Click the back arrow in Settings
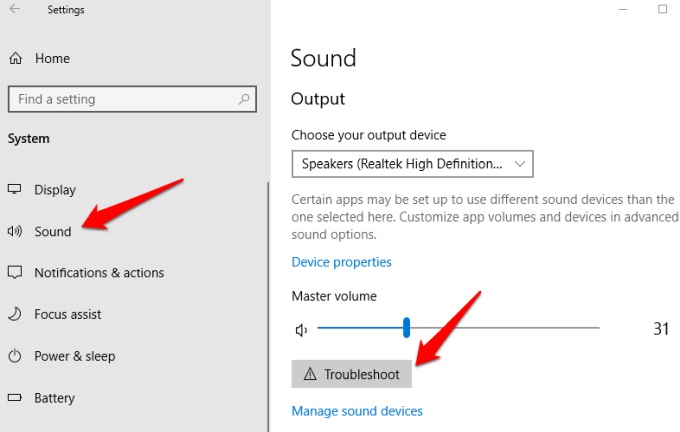This screenshot has height=432, width=680. point(14,10)
